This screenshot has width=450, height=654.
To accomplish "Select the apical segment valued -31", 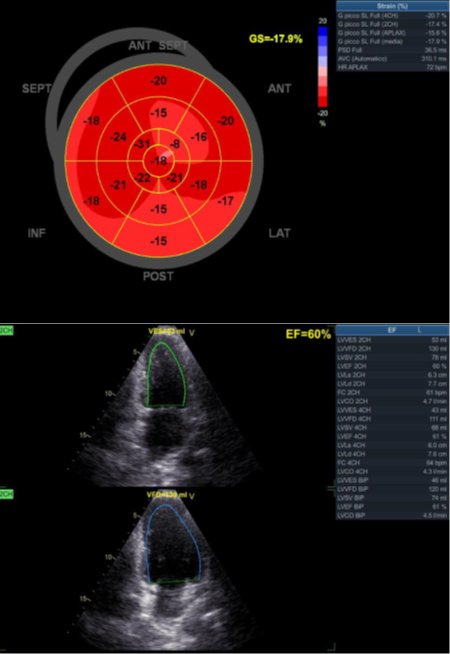I will click(x=143, y=144).
